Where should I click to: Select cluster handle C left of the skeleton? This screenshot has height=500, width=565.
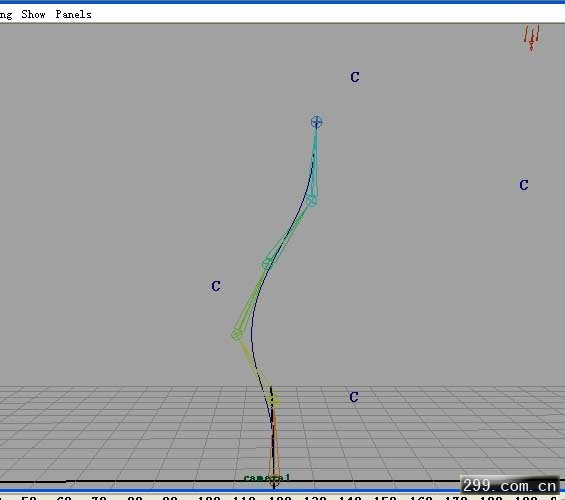(x=216, y=286)
